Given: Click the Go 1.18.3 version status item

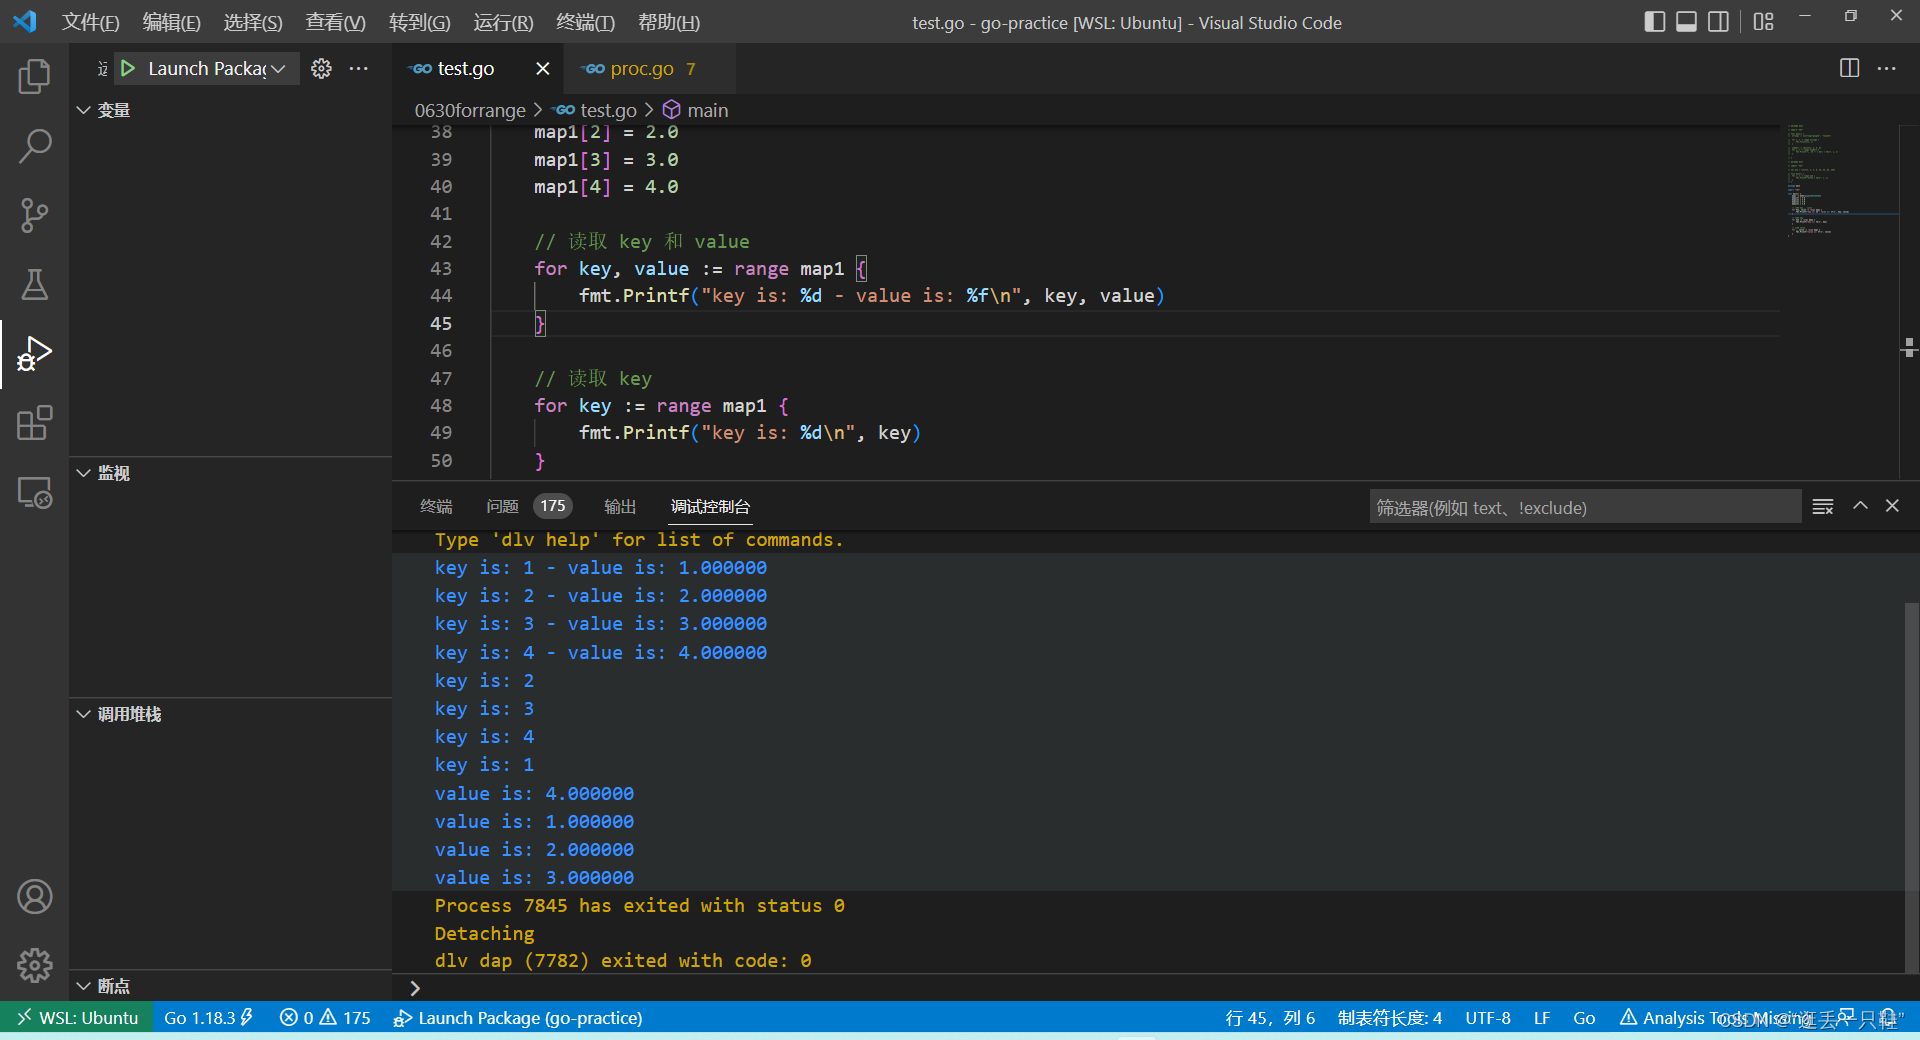Looking at the screenshot, I should [208, 1017].
